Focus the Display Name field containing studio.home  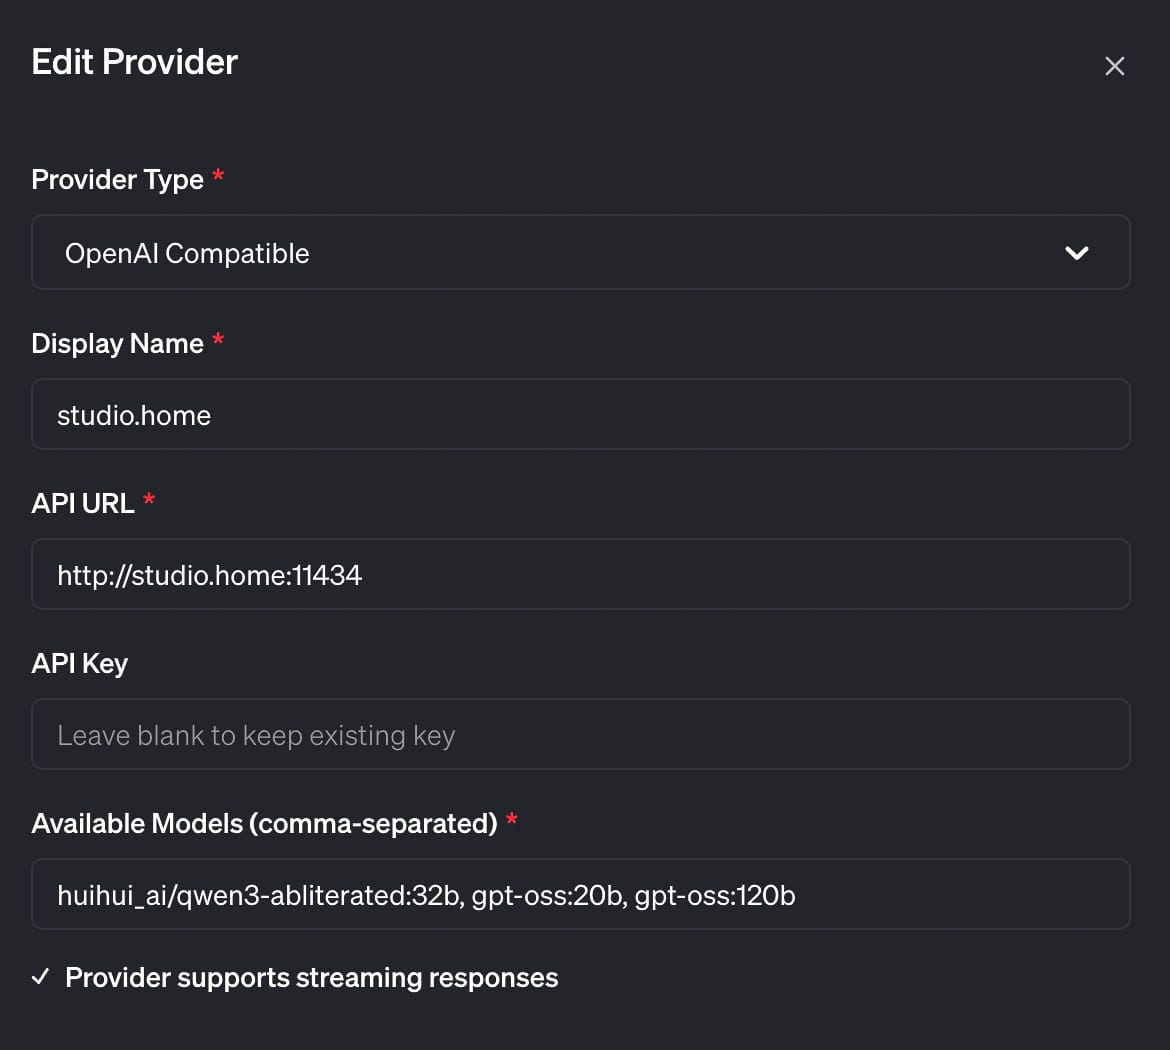580,415
